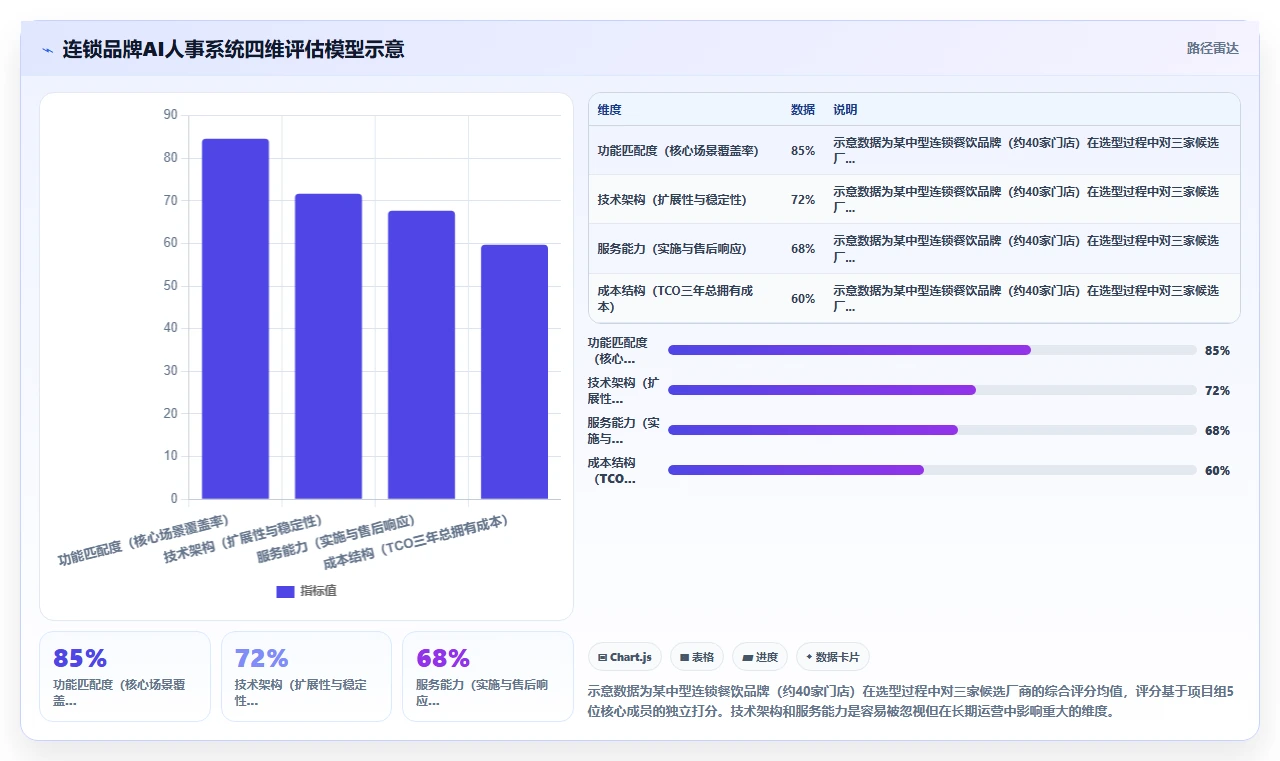Click the 85% value beside 功能匹配度 progress

(x=1217, y=350)
